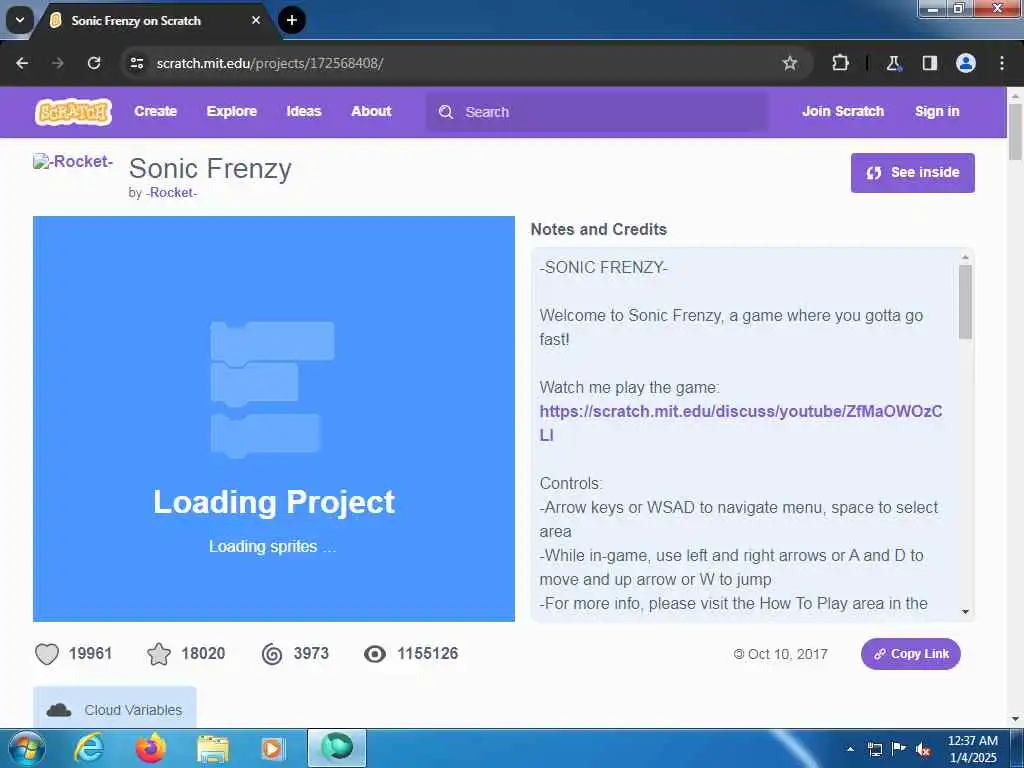Click the Notes and Credits heading
Screen dimensions: 1024x768
pyautogui.click(x=599, y=229)
